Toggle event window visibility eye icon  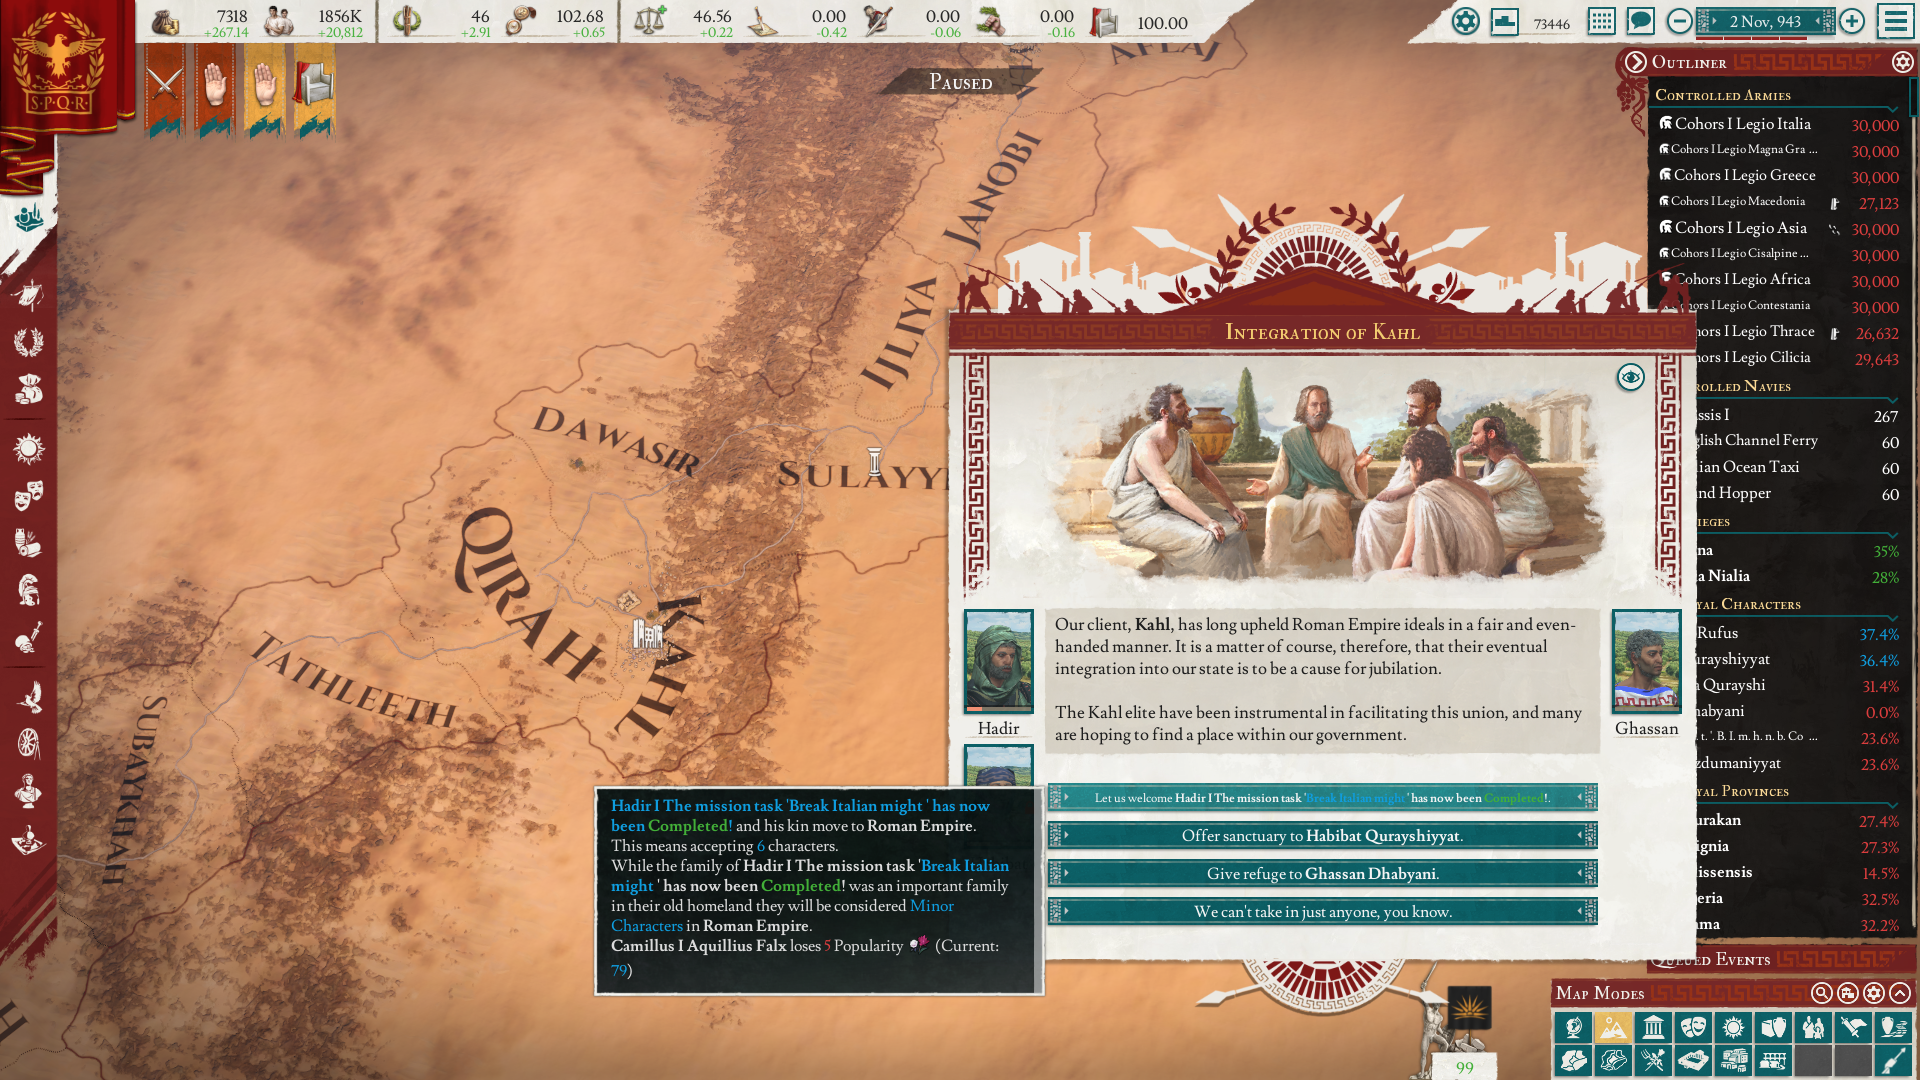(x=1630, y=377)
